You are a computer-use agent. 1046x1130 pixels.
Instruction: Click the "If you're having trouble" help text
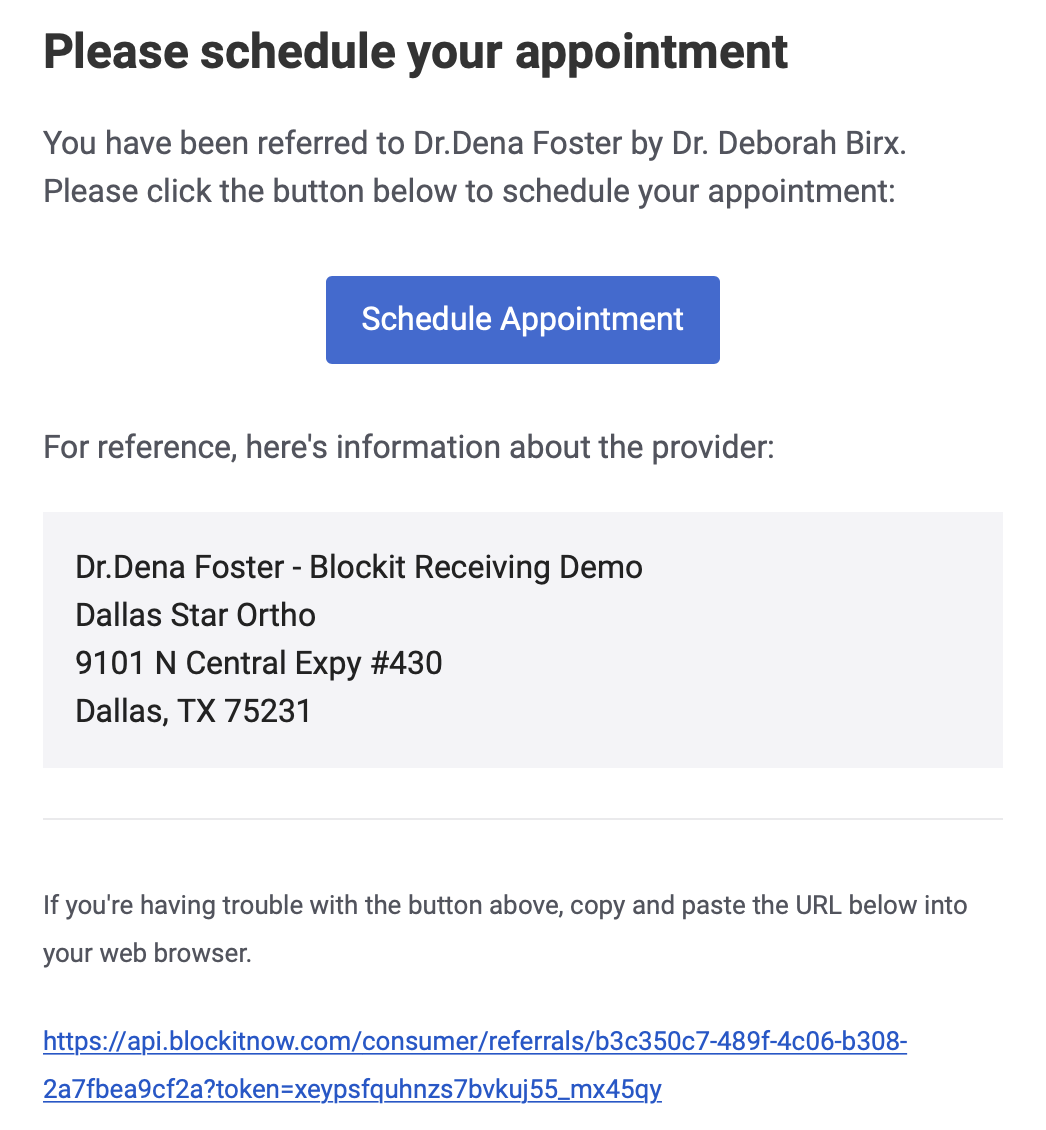505,905
